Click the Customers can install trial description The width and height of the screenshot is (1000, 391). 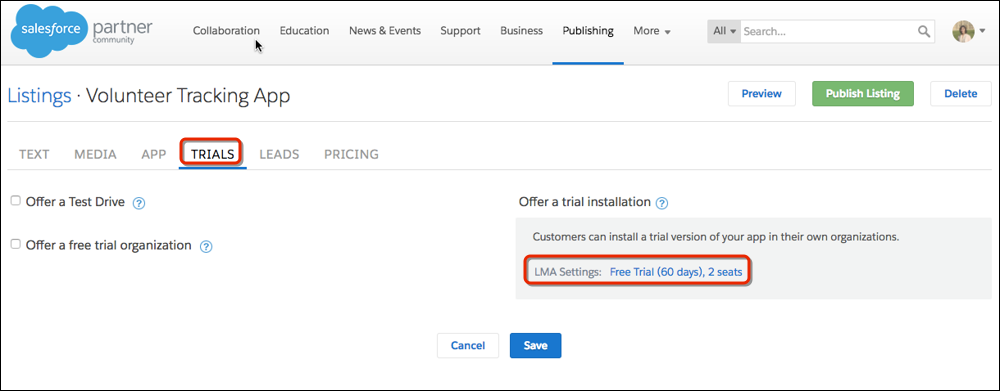click(x=716, y=237)
